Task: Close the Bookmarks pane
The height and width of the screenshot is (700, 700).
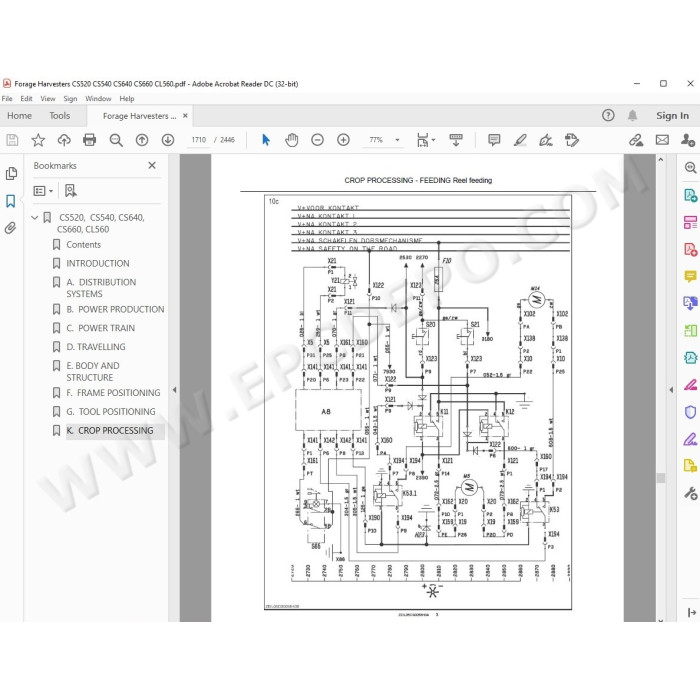Action: pyautogui.click(x=152, y=166)
